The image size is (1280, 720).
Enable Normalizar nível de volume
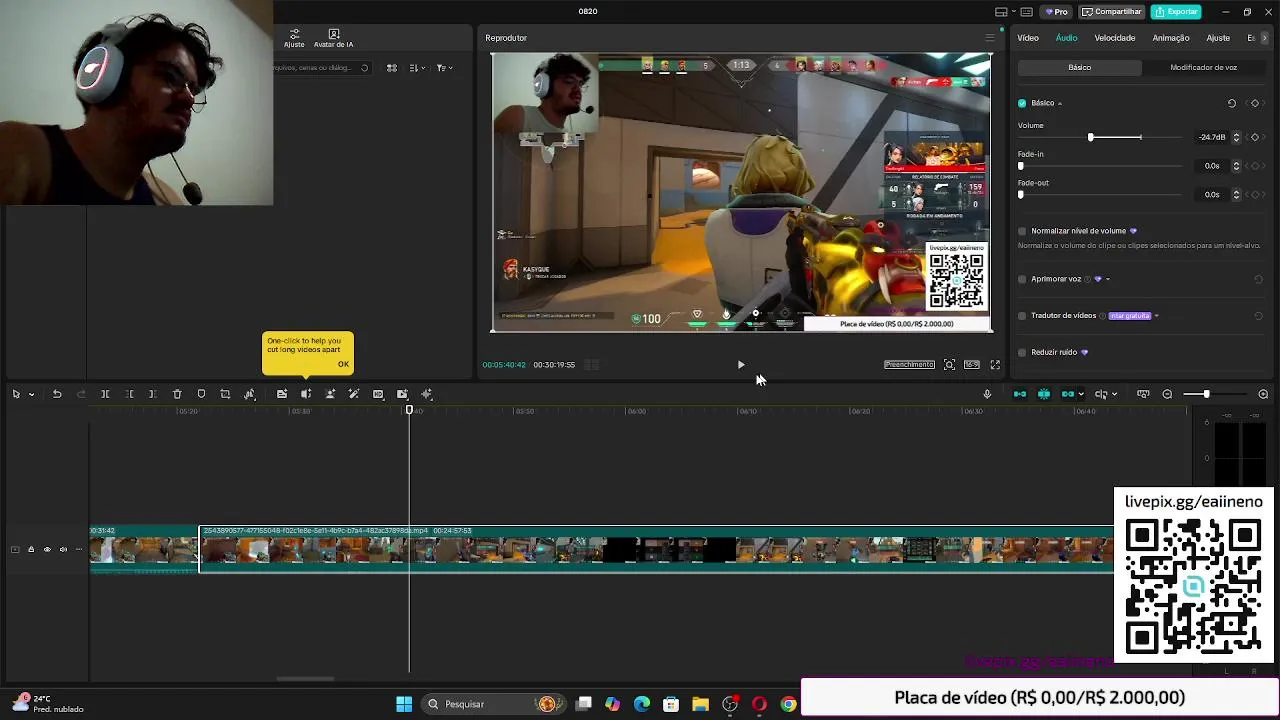[1022, 231]
